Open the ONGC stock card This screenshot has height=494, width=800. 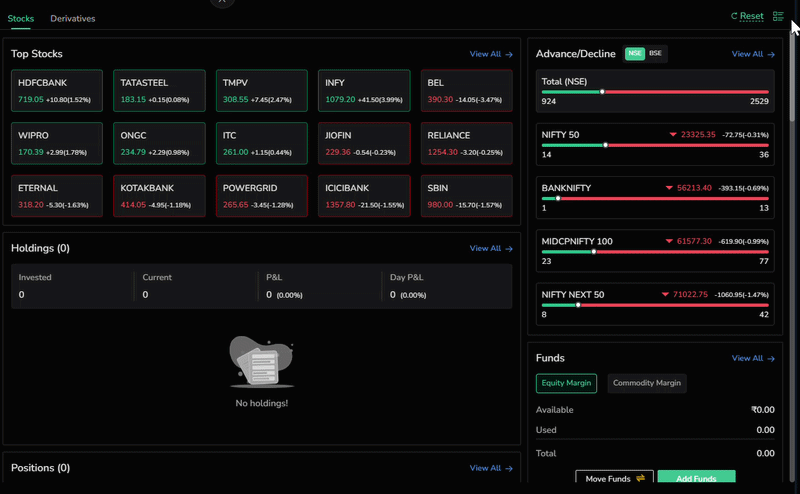pyautogui.click(x=159, y=143)
